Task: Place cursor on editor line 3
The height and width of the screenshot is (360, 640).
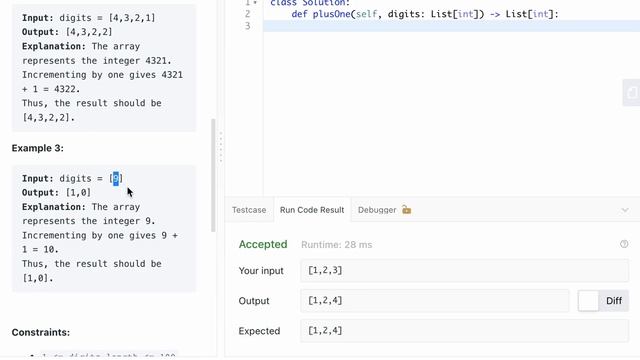Action: click(451, 26)
